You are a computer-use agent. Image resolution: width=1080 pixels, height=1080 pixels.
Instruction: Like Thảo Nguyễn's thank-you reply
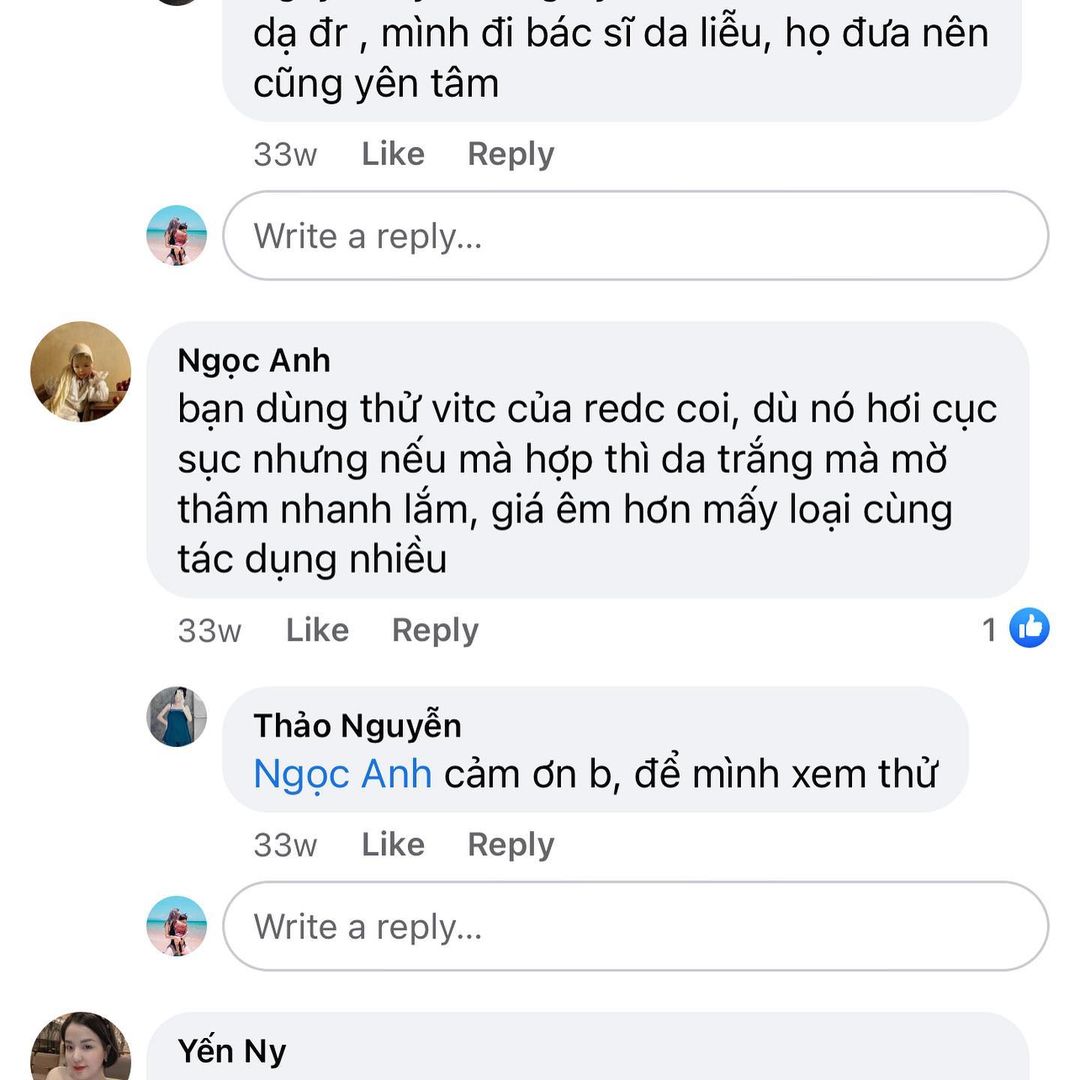[x=393, y=845]
